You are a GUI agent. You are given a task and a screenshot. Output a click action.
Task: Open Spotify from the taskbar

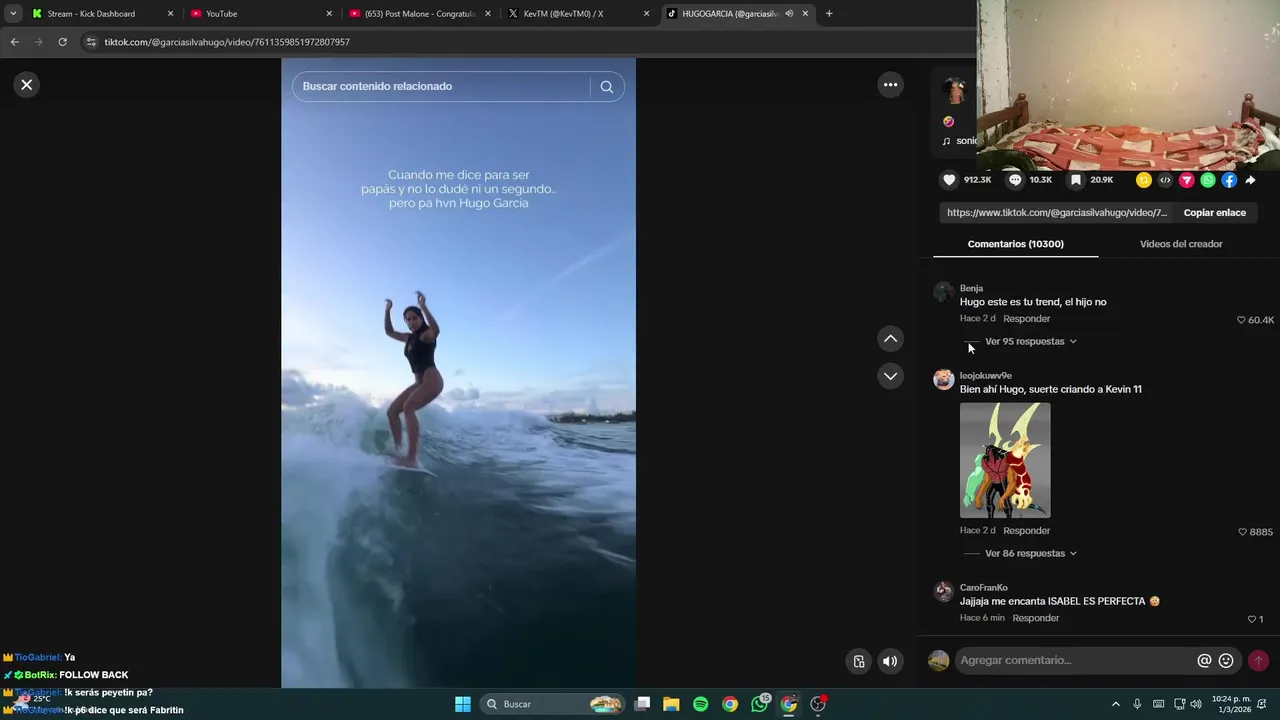click(x=700, y=704)
